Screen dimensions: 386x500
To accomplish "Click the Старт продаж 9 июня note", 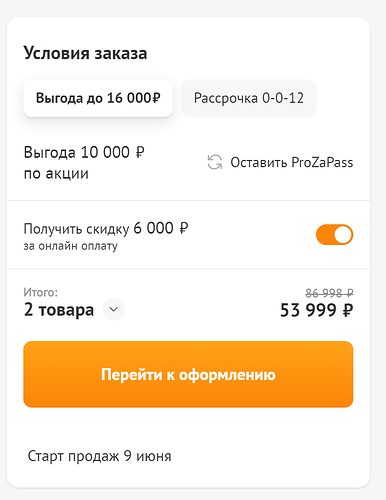I will coord(99,456).
